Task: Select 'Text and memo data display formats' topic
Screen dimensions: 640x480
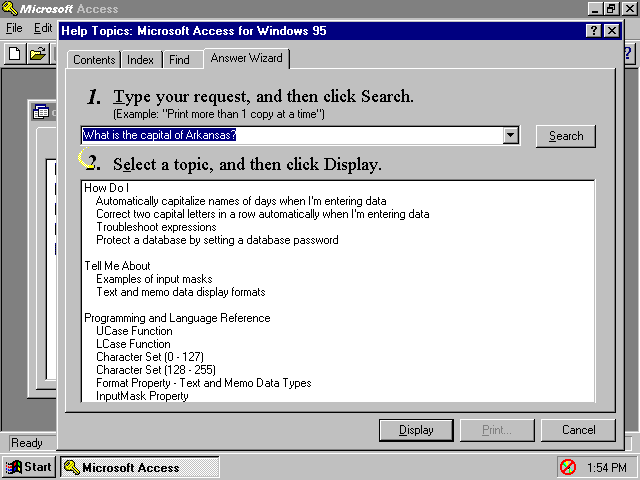Action: 180,292
